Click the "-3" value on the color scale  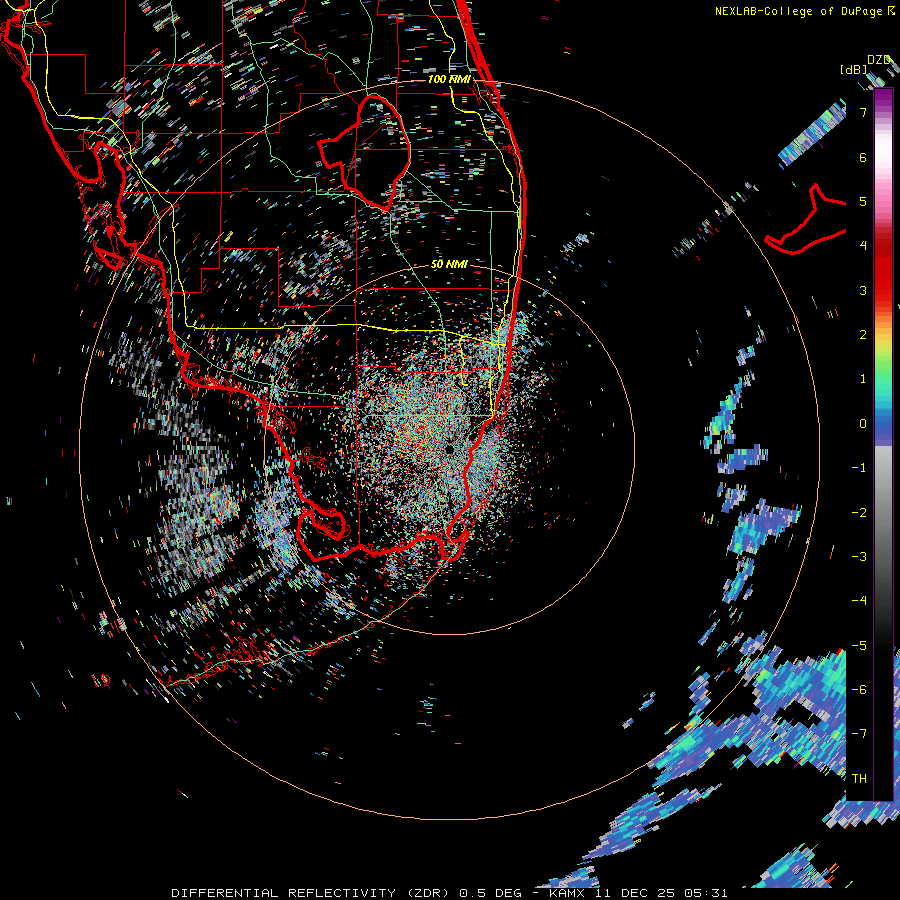859,556
